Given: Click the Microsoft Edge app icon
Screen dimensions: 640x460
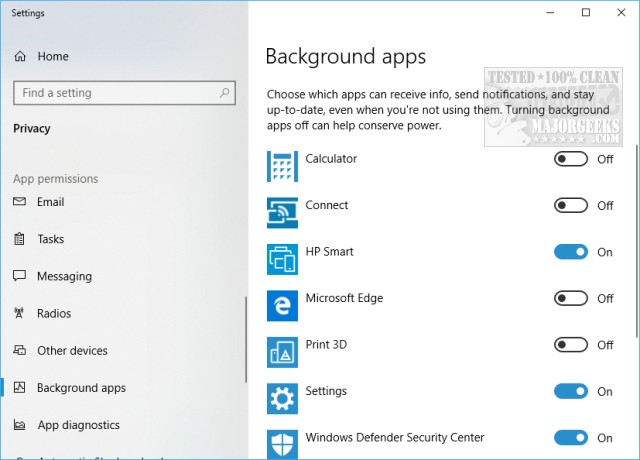Looking at the screenshot, I should [x=283, y=305].
